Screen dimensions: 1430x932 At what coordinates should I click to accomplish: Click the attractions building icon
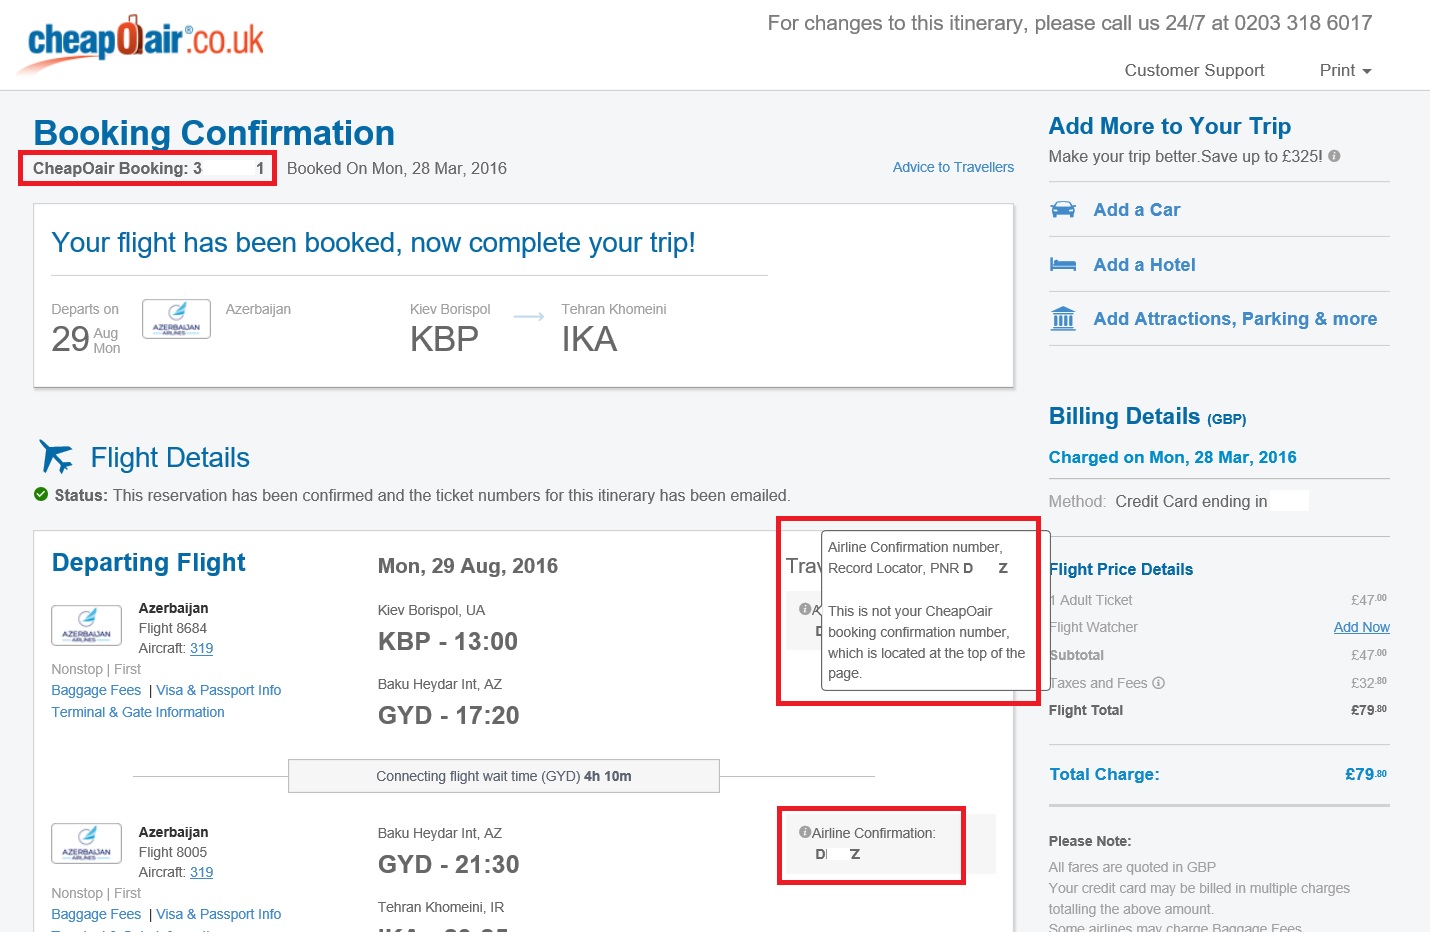coord(1063,319)
